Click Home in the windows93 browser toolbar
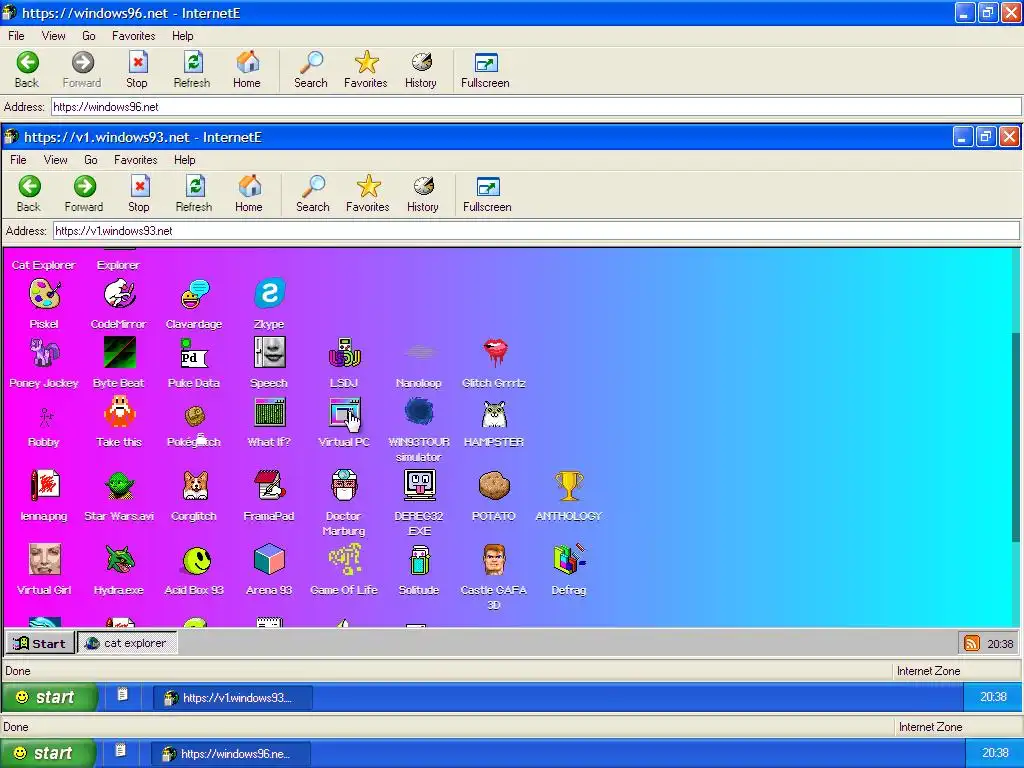Screen dimensions: 1024x768 [x=249, y=193]
